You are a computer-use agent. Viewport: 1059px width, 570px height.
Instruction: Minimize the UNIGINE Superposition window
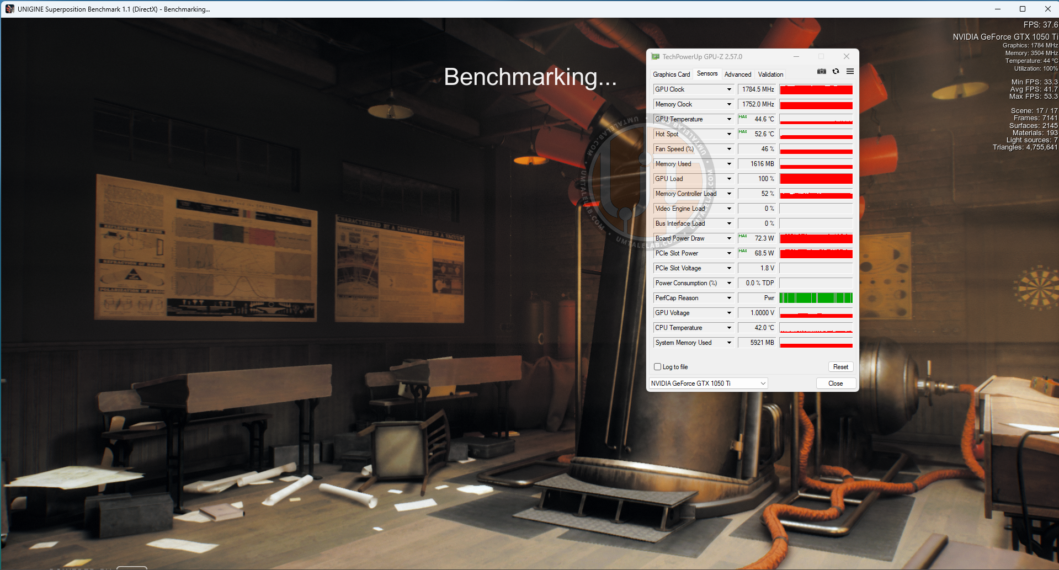pyautogui.click(x=998, y=9)
